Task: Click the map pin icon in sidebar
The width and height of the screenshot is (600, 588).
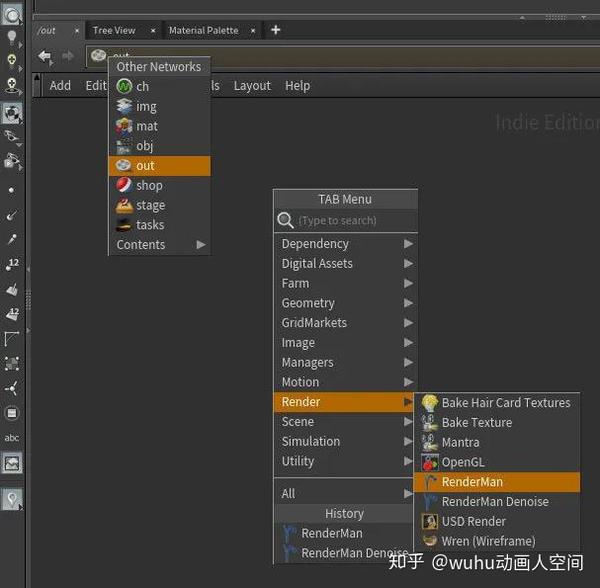Action: [12, 499]
